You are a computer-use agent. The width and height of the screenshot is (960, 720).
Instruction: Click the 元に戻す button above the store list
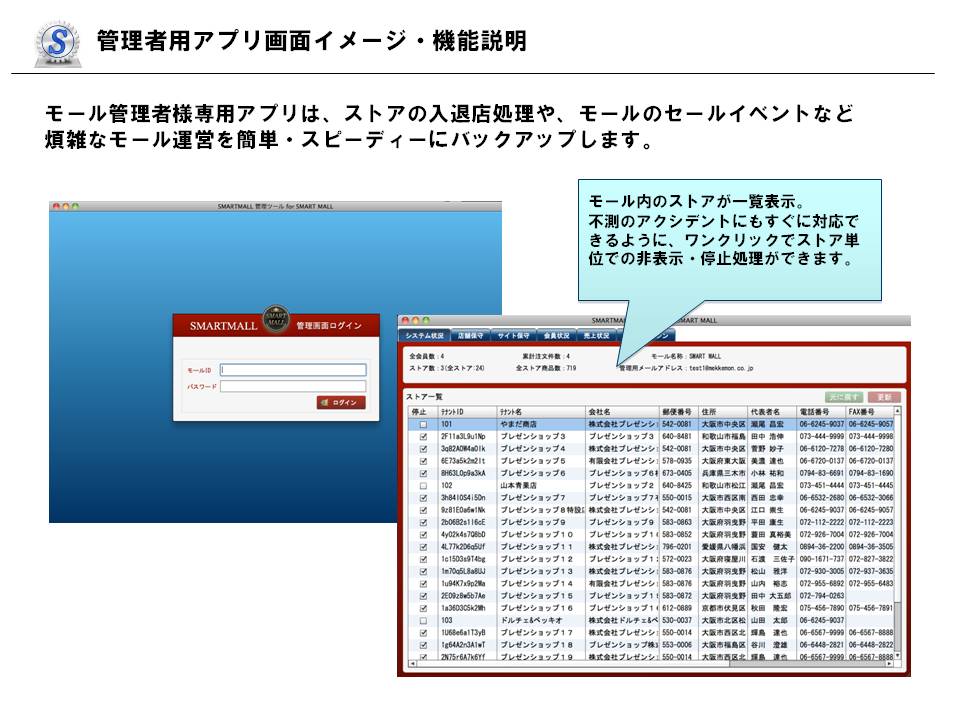tap(844, 397)
